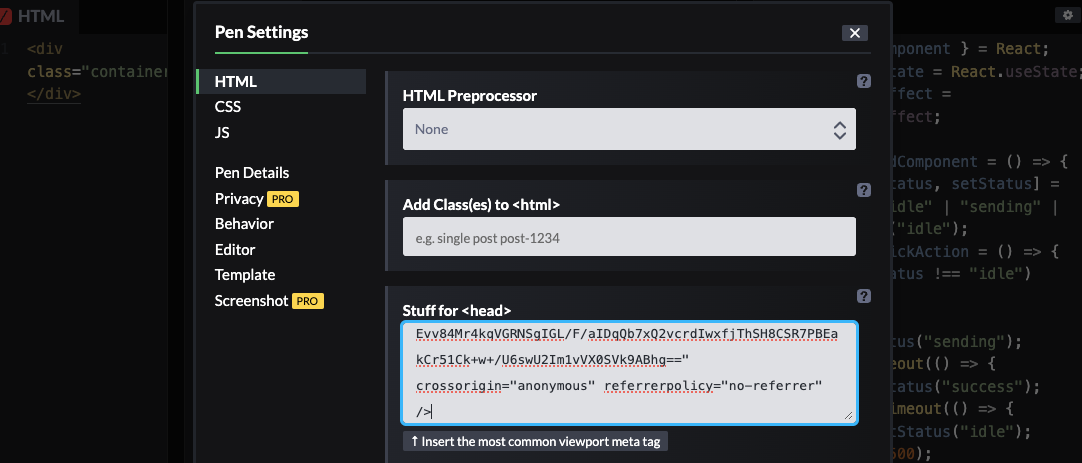Open help for HTML Preprocessor
Screen dimensions: 1082x463
pyautogui.click(x=863, y=81)
